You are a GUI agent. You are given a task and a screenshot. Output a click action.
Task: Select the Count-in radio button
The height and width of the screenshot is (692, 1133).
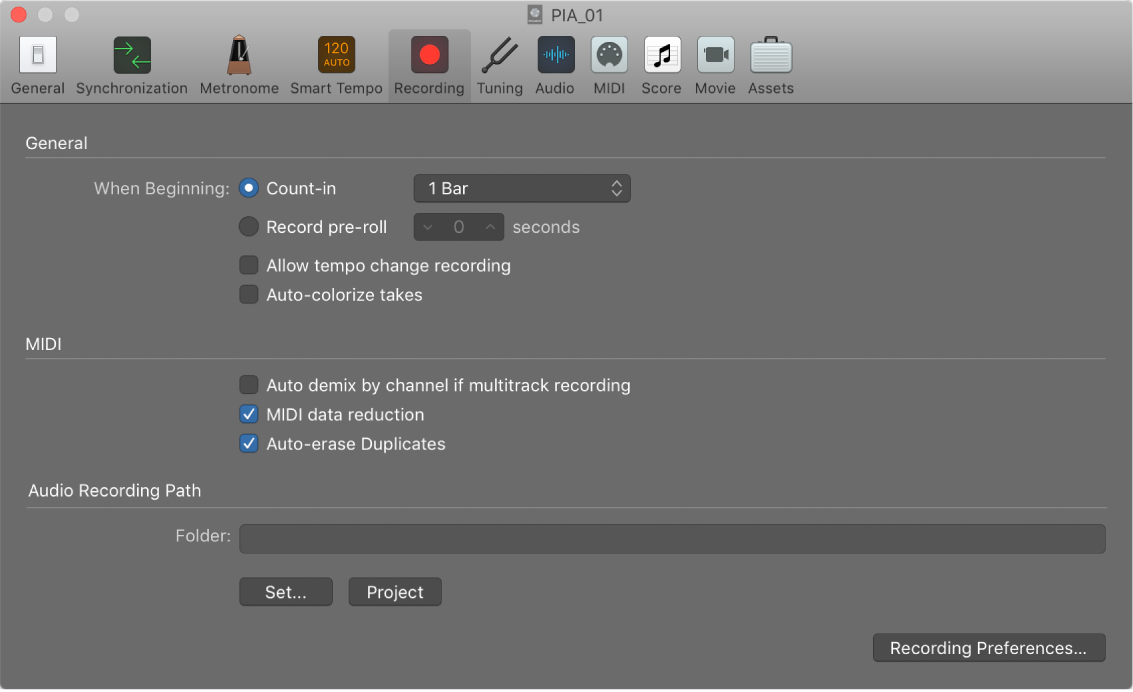(248, 188)
